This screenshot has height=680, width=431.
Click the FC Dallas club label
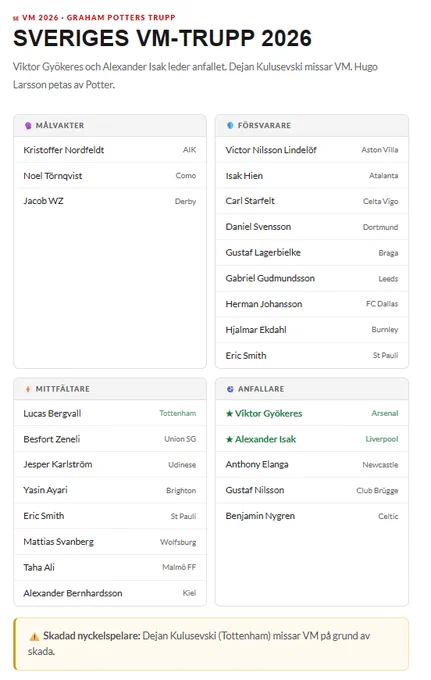382,304
